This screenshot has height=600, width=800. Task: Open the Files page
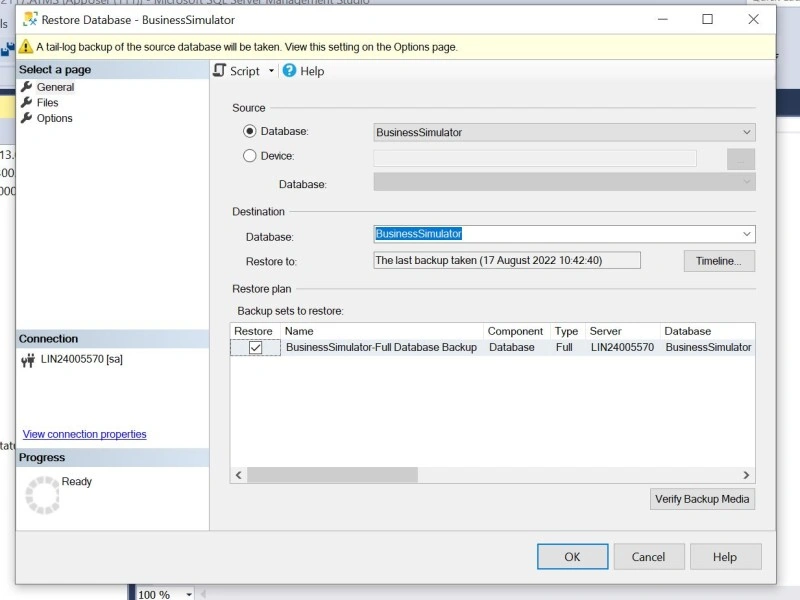47,103
